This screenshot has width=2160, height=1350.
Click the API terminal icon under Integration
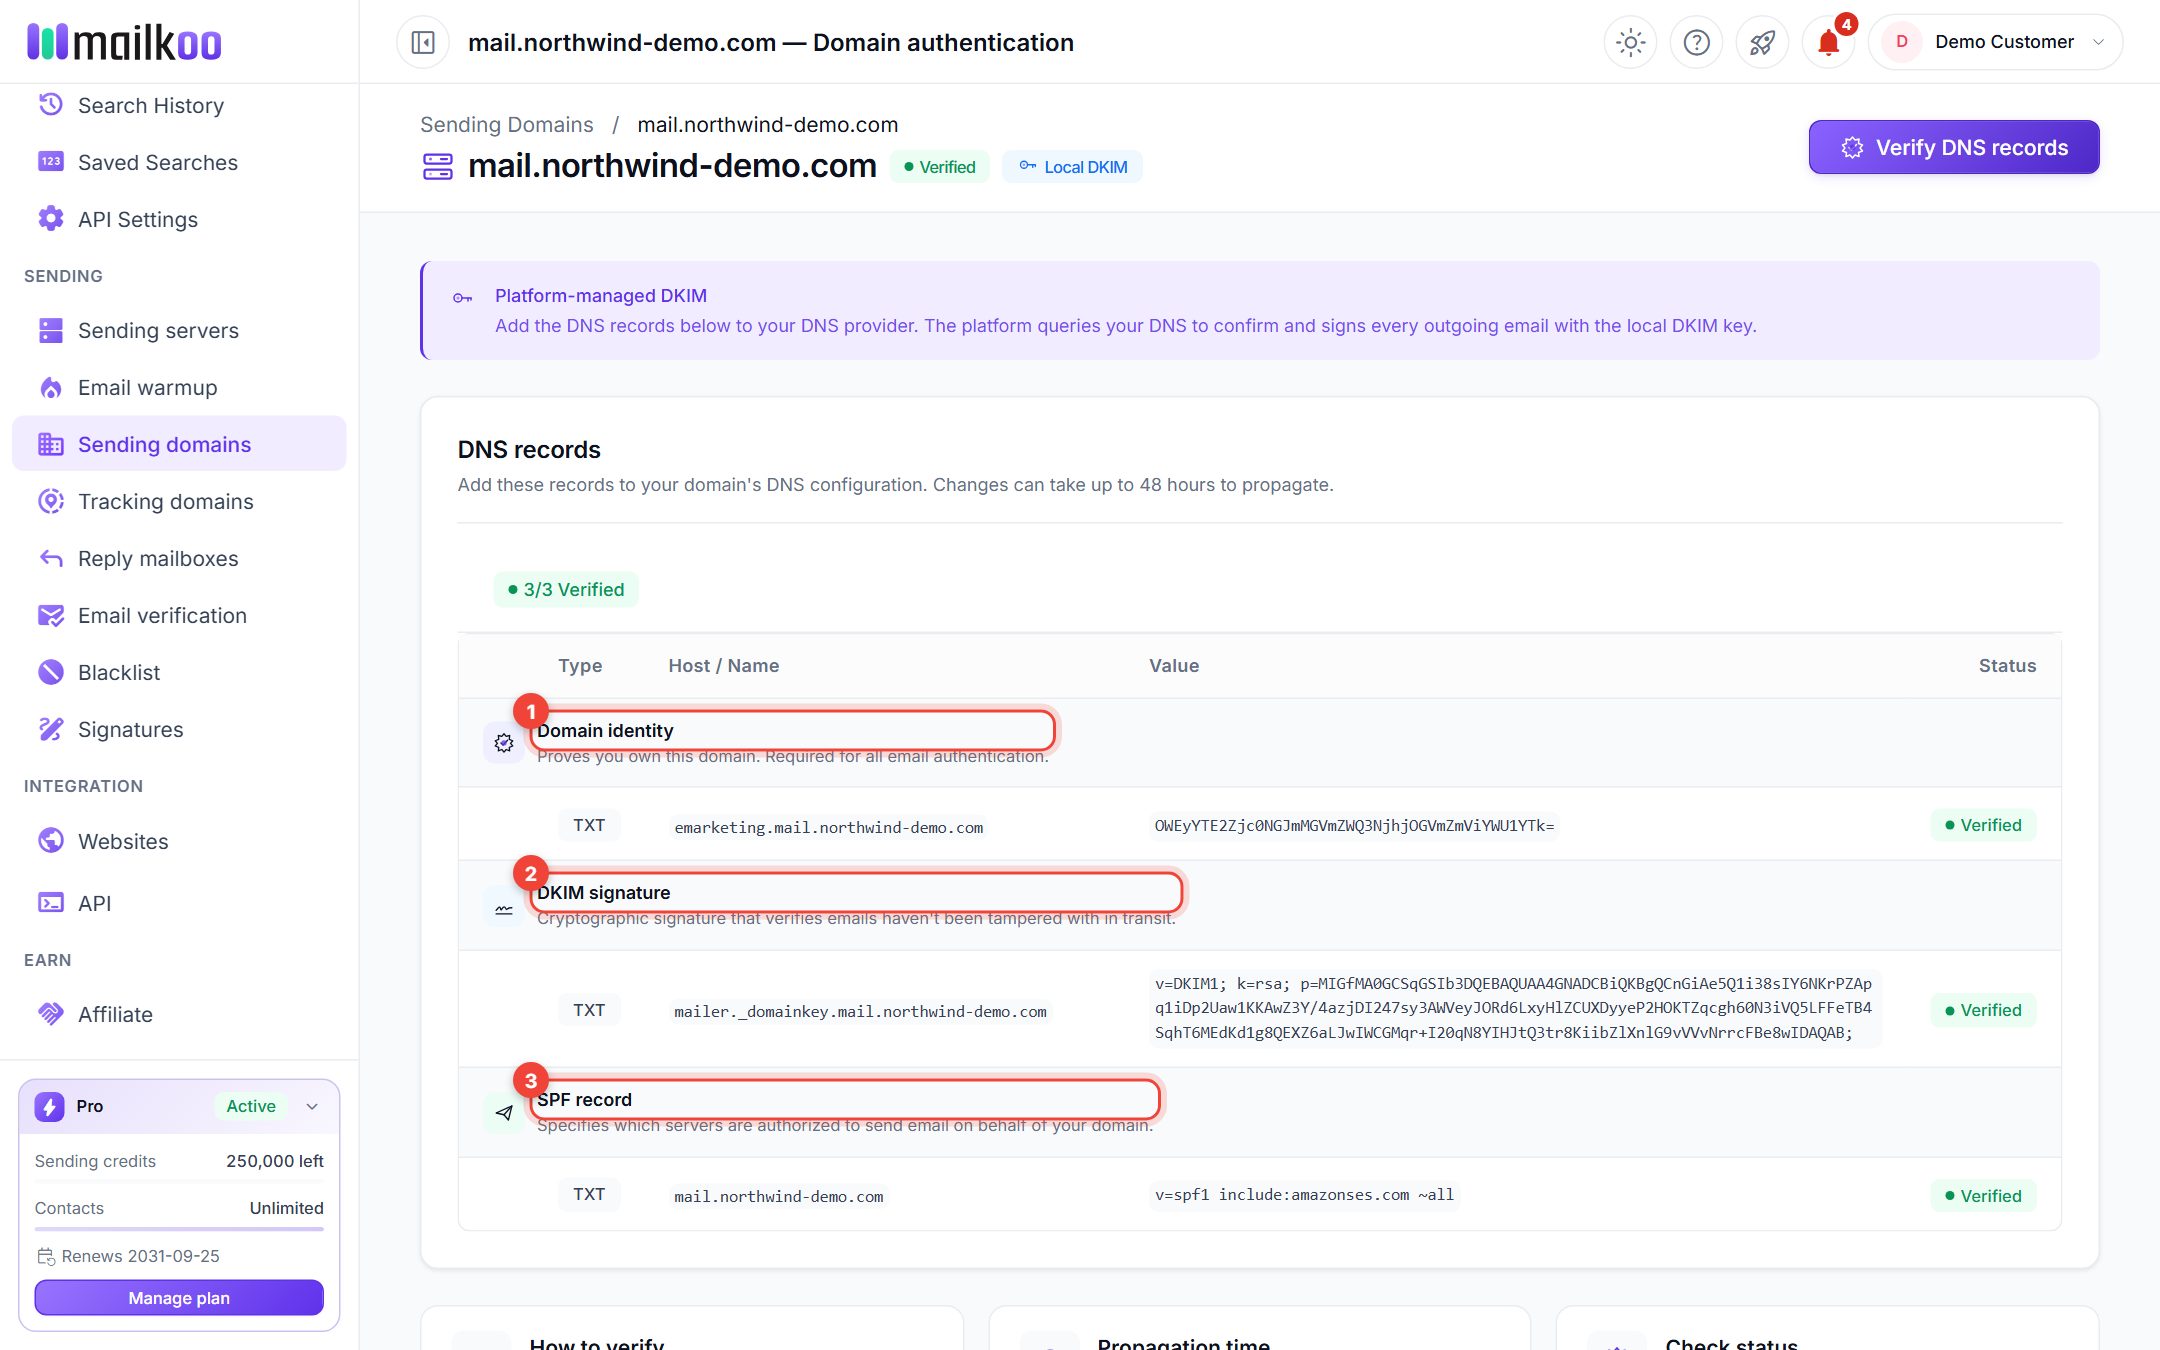[50, 903]
